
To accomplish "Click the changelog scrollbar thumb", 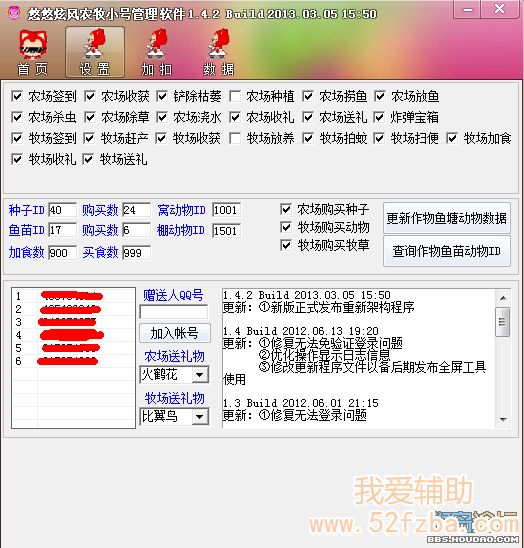I will coord(503,322).
